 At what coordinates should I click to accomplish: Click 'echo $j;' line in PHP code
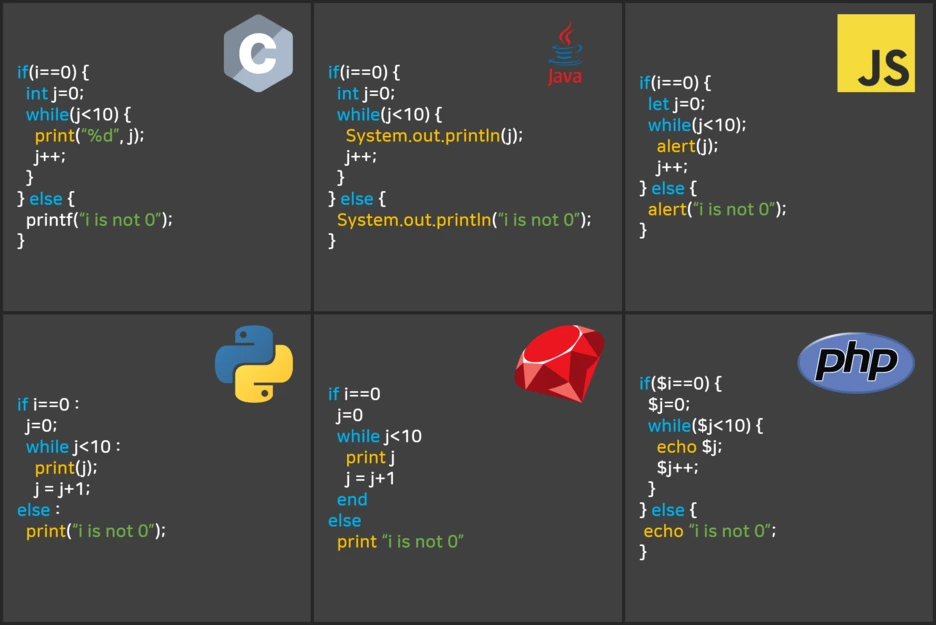click(x=689, y=447)
